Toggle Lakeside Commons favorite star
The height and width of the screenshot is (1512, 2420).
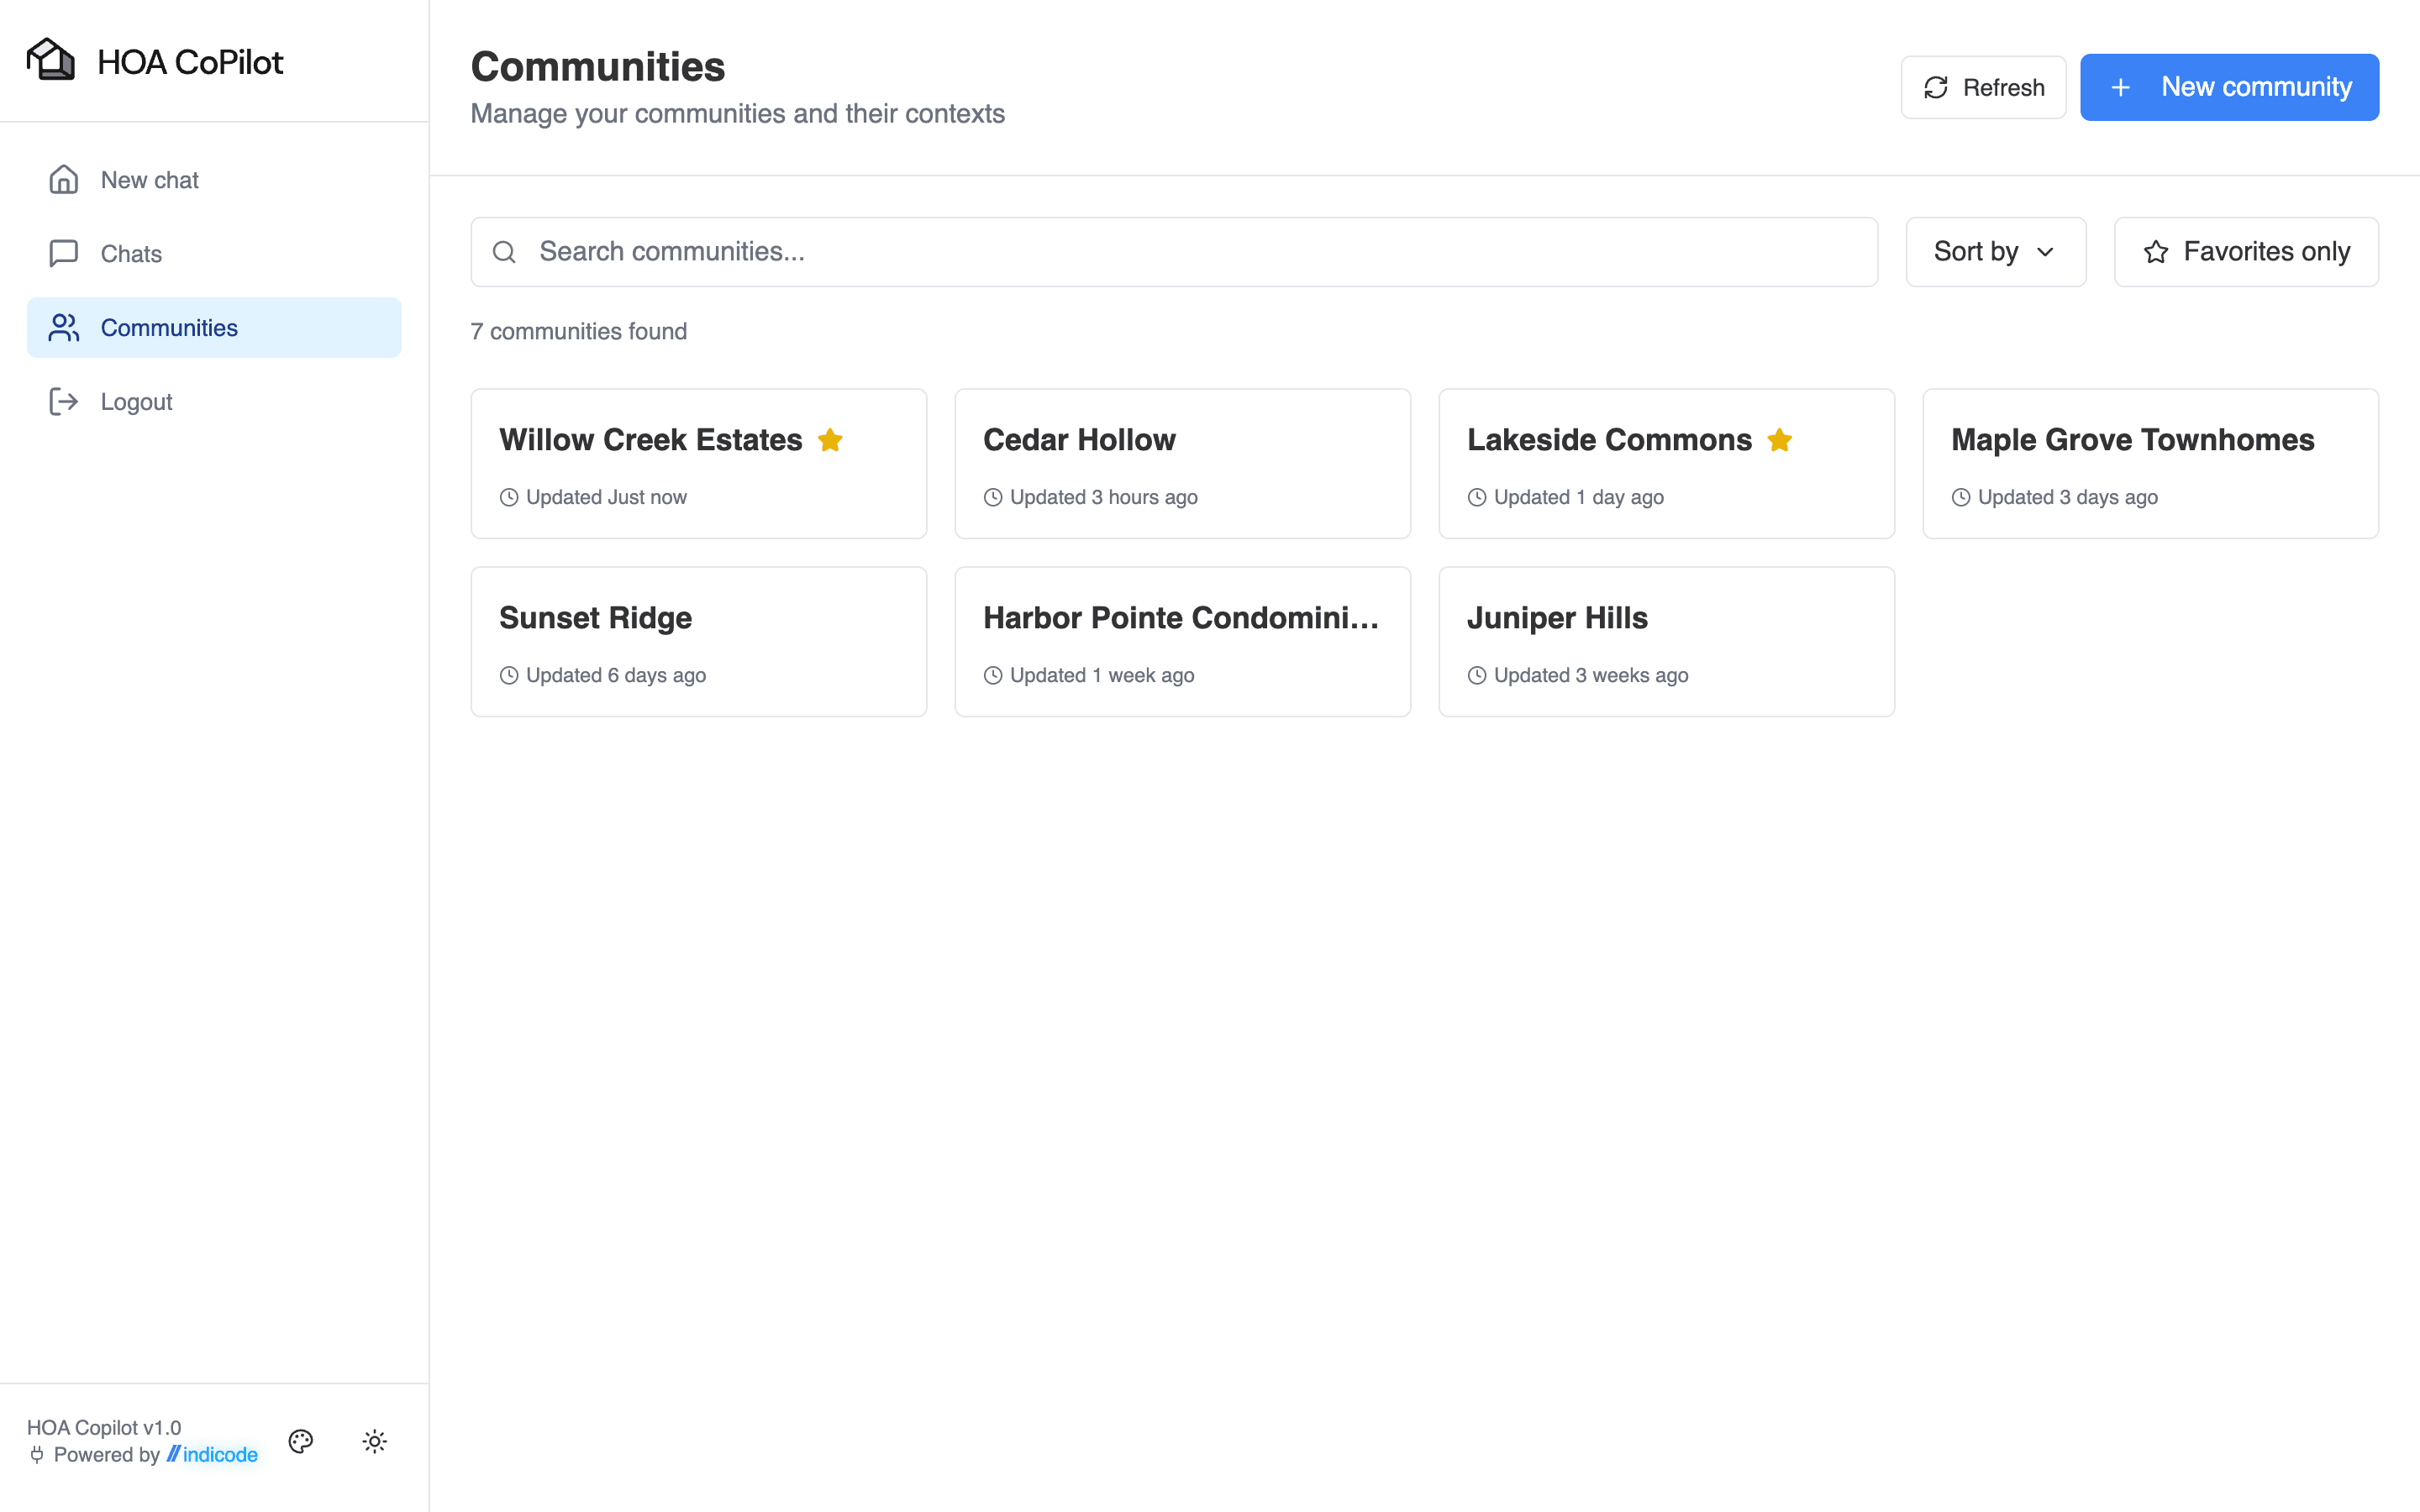point(1779,440)
